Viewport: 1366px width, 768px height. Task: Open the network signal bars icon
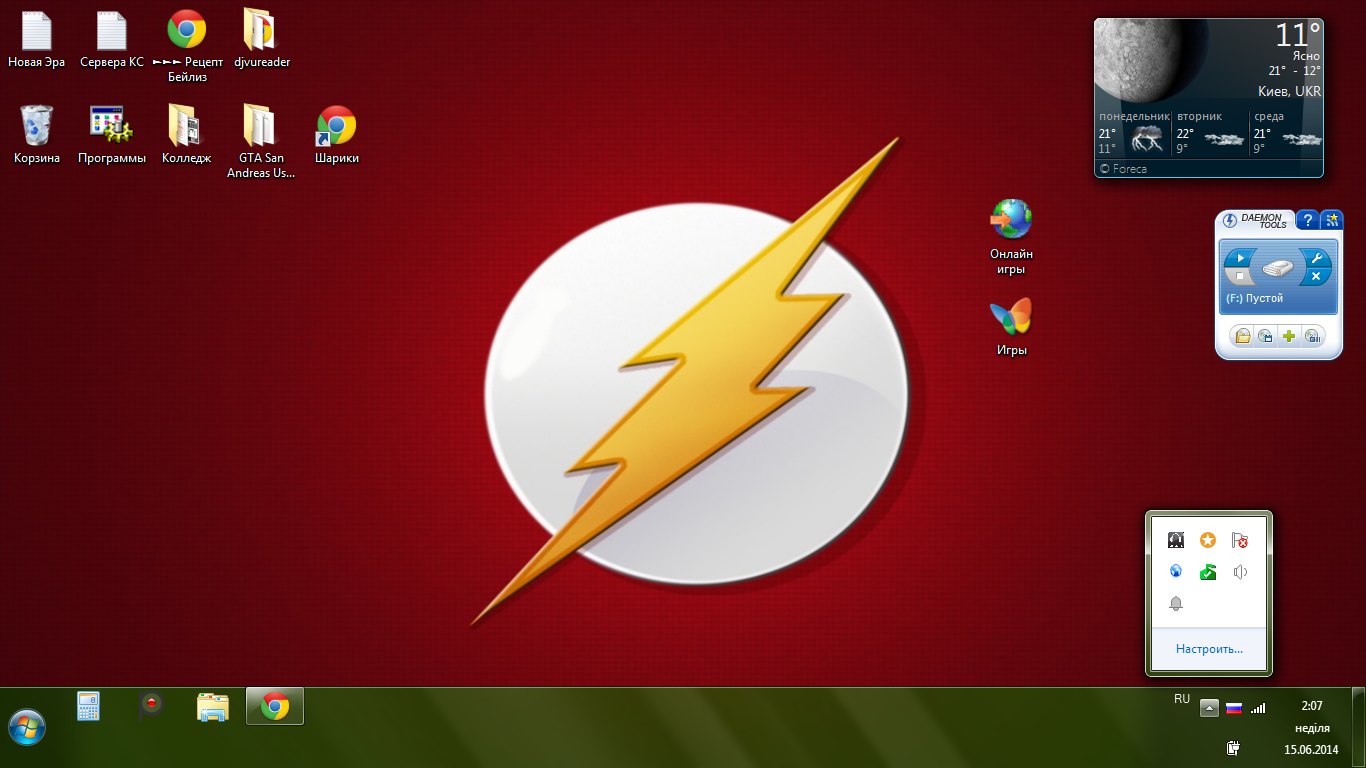(1257, 707)
